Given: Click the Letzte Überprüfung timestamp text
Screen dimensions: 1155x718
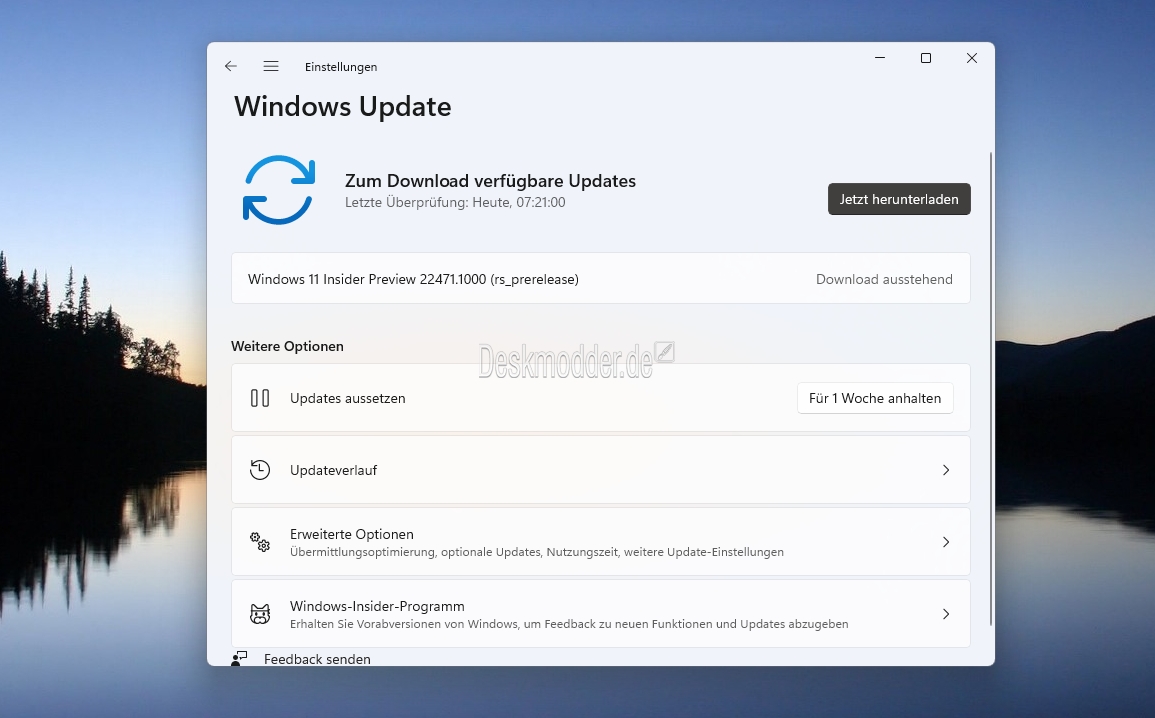Looking at the screenshot, I should [x=455, y=203].
